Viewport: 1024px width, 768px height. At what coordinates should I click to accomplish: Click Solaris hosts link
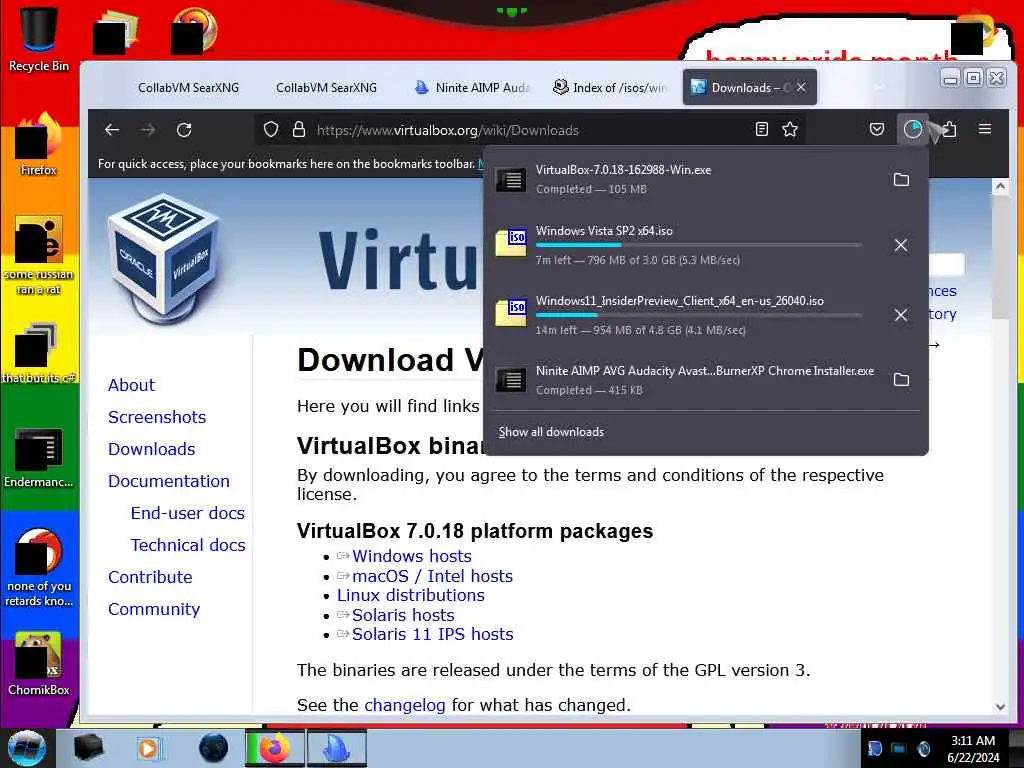(x=403, y=615)
